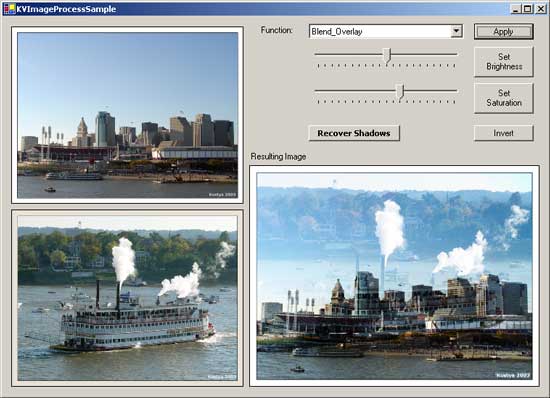Click the city skyline source image
Image resolution: width=550 pixels, height=398 pixels.
coord(128,115)
